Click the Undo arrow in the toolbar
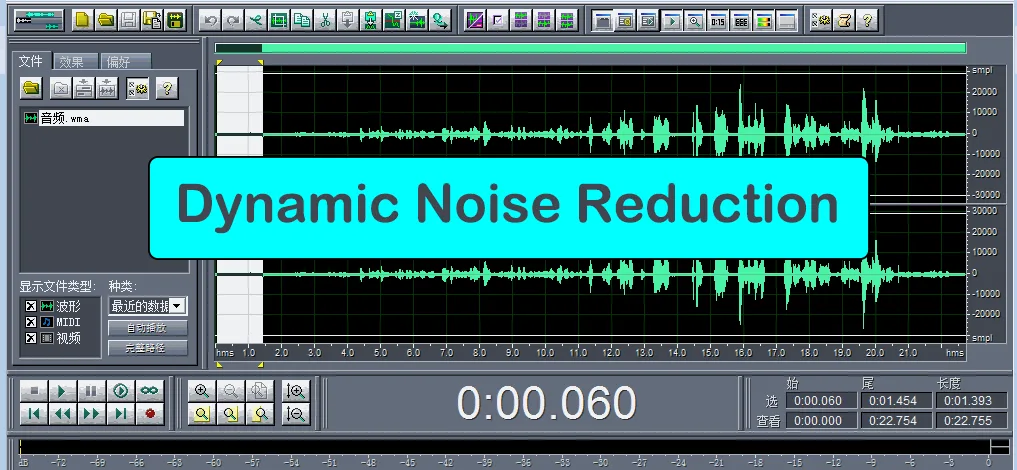The width and height of the screenshot is (1017, 470). pyautogui.click(x=210, y=19)
